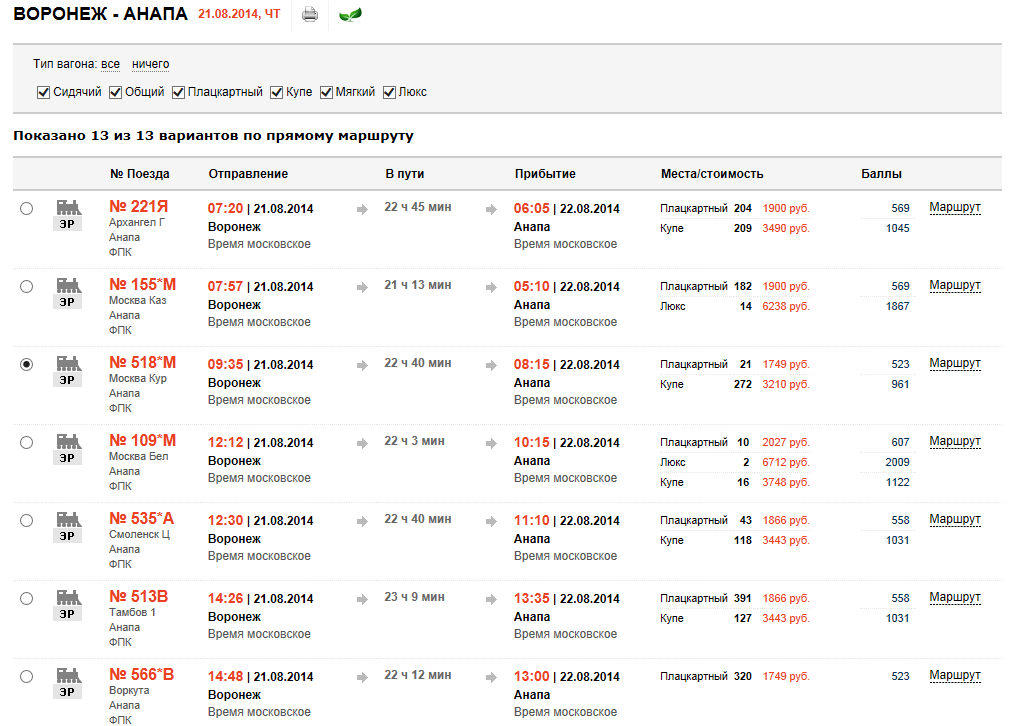Click the 'В пути' column header
The width and height of the screenshot is (1026, 726).
404,174
